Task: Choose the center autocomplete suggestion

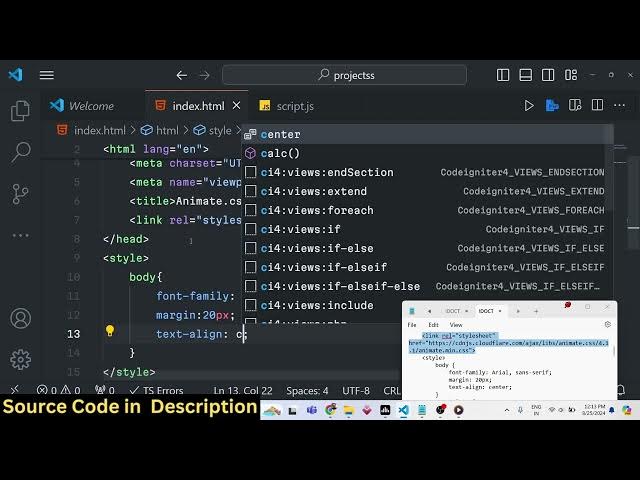Action: (x=281, y=134)
